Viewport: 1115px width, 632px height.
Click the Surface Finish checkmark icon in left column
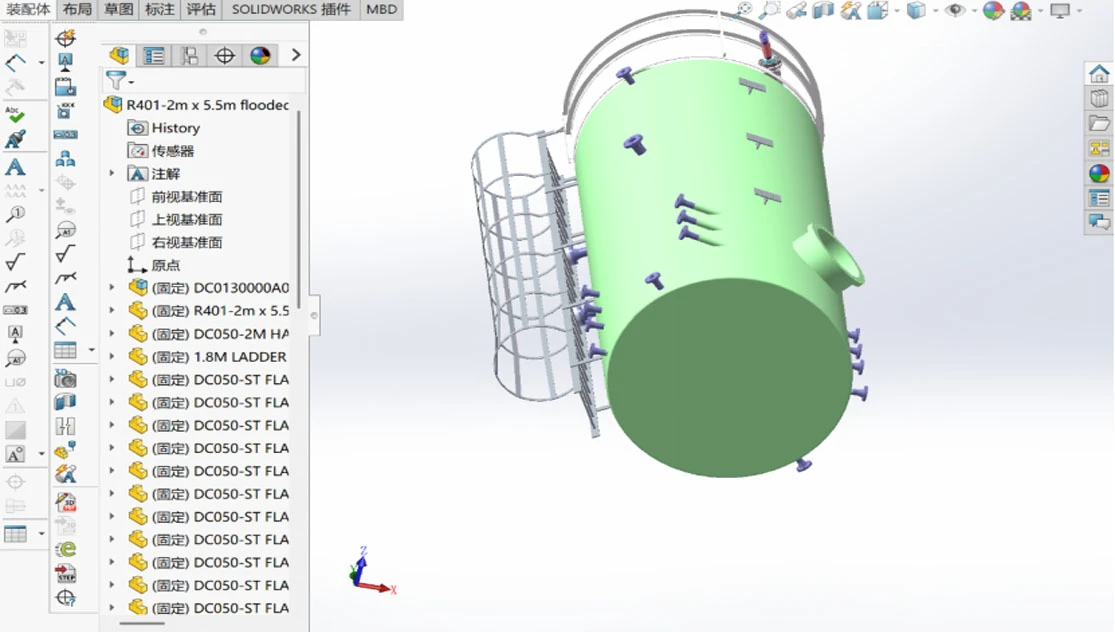[15, 262]
